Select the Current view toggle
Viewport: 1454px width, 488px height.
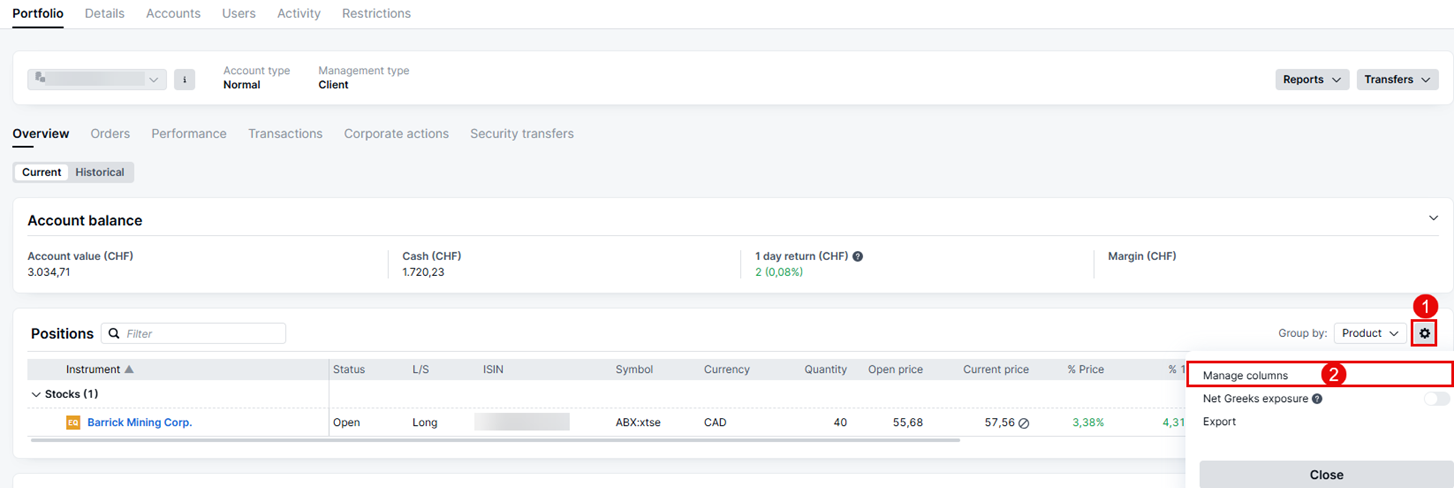[x=42, y=172]
